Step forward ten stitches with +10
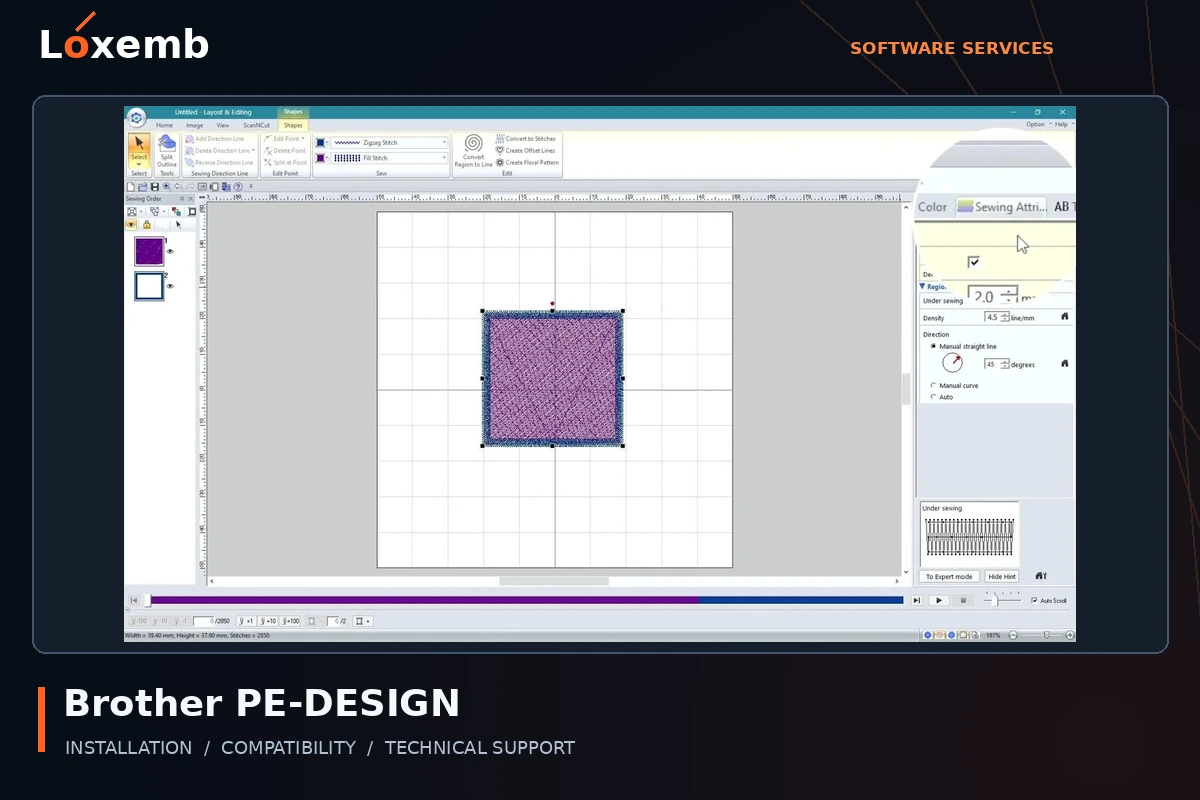Viewport: 1200px width, 800px height. click(x=267, y=621)
